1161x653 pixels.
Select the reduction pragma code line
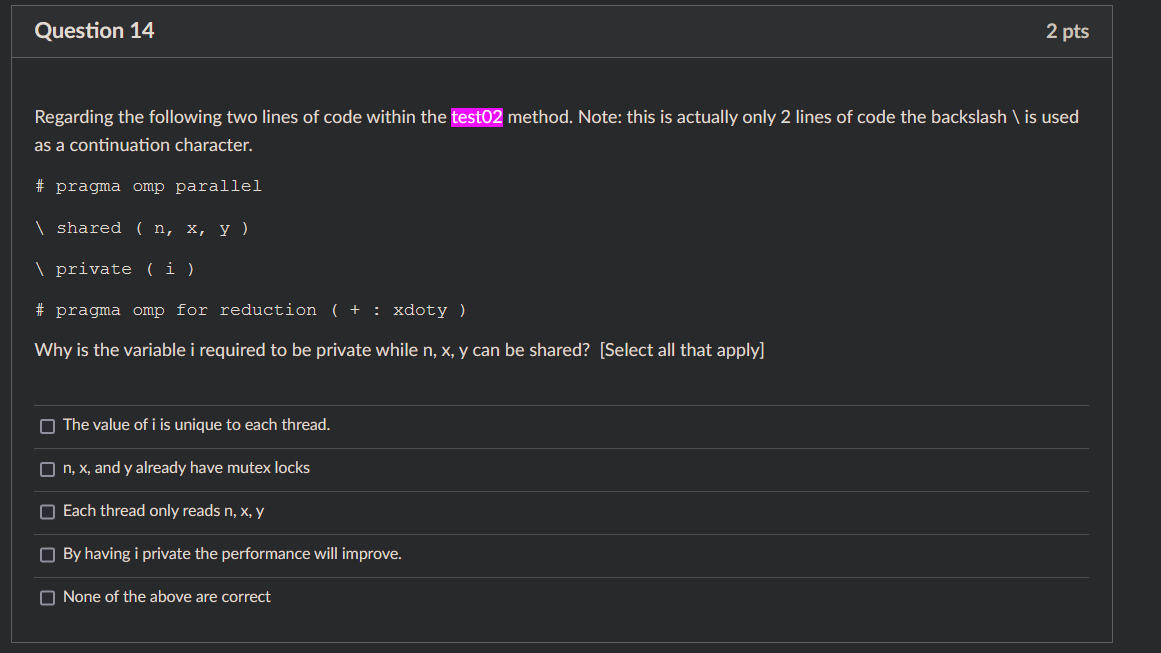click(250, 309)
